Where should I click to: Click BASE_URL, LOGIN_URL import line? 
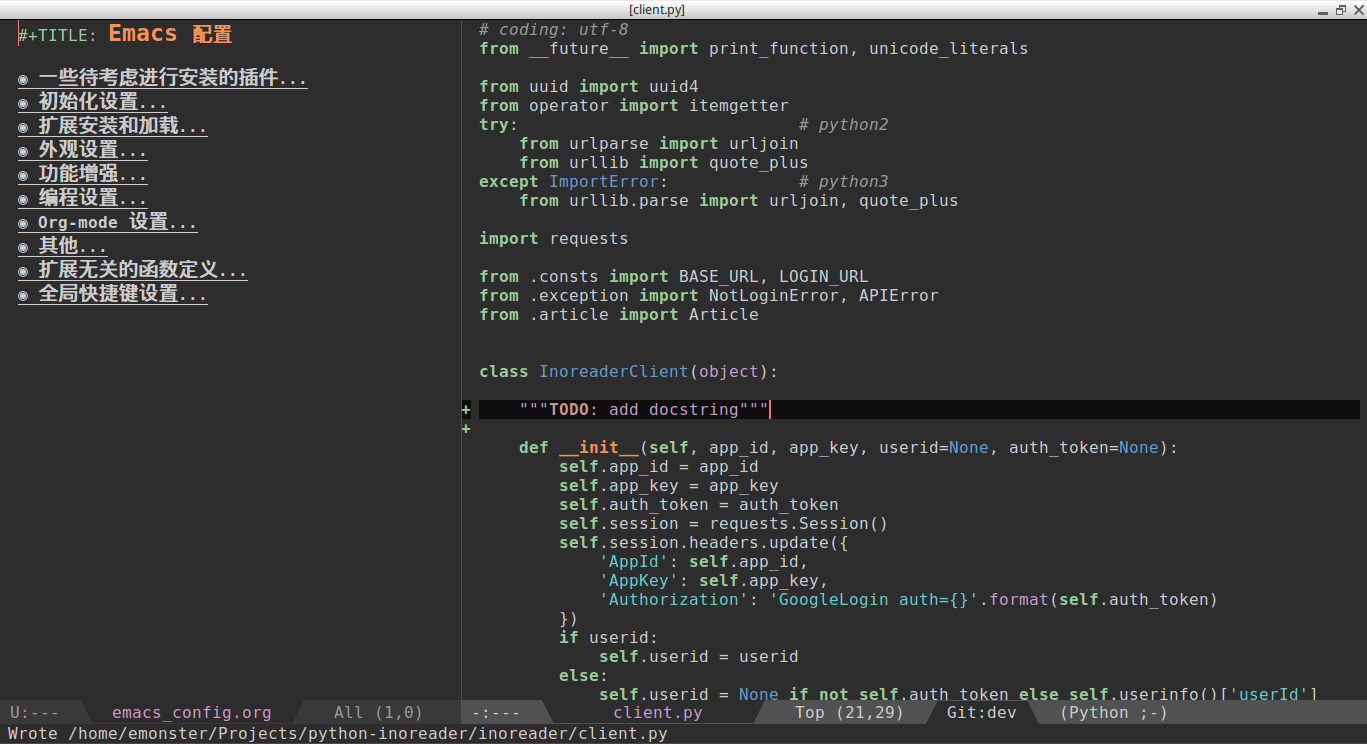(673, 276)
